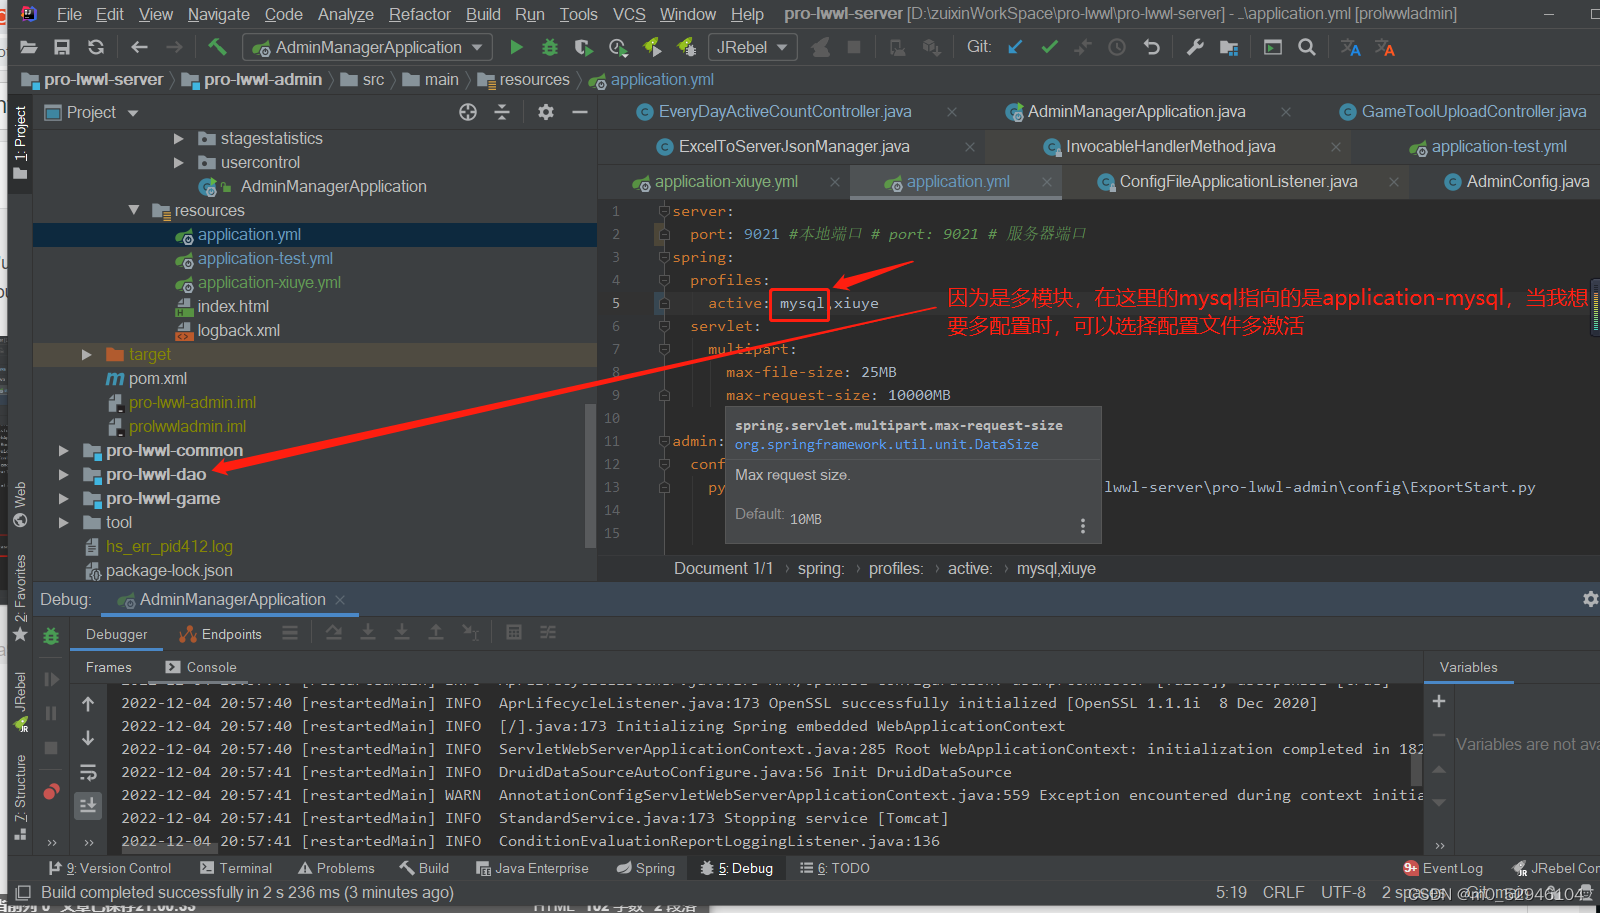This screenshot has height=913, width=1600.
Task: Open Project Structure icon on toolbar
Action: click(x=1227, y=47)
